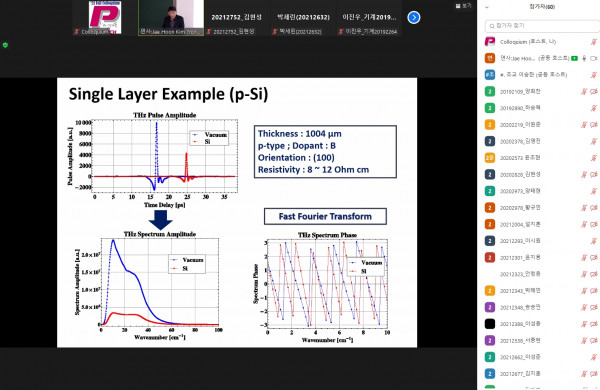This screenshot has width=600, height=390.
Task: Toggle video for 20212677 participant
Action: 594,374
